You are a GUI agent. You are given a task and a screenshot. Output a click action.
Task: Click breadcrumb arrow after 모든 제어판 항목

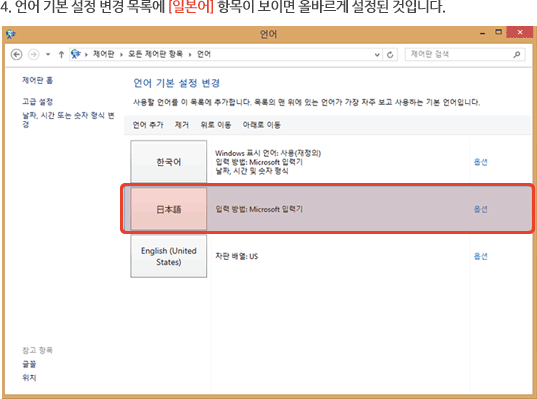(190, 54)
